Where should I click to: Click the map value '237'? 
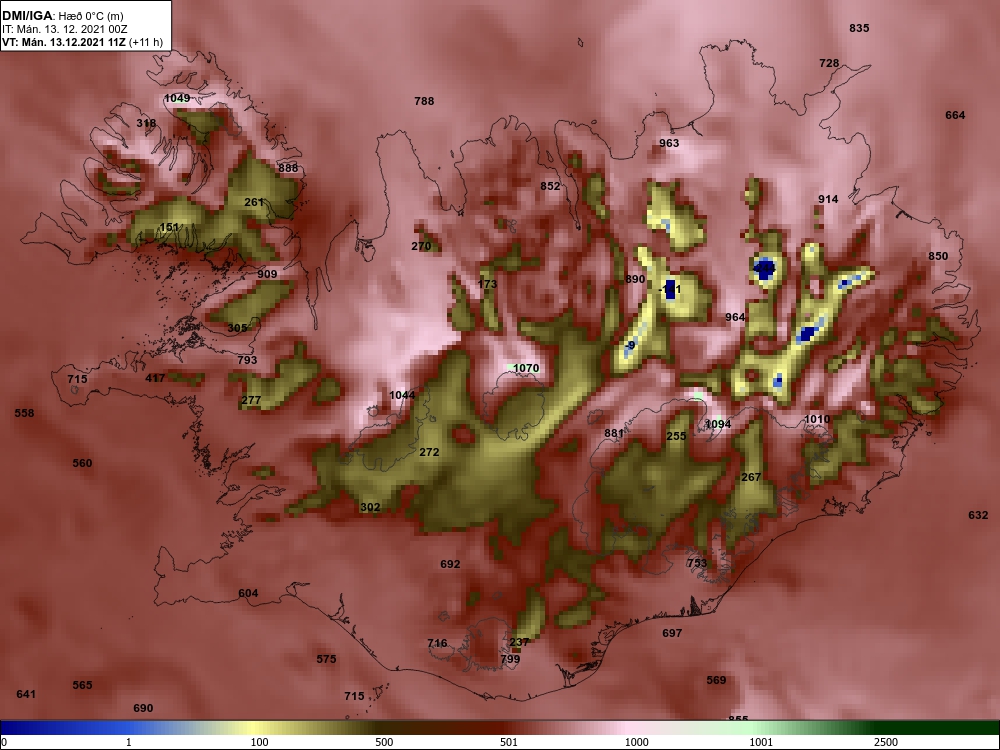tap(520, 642)
